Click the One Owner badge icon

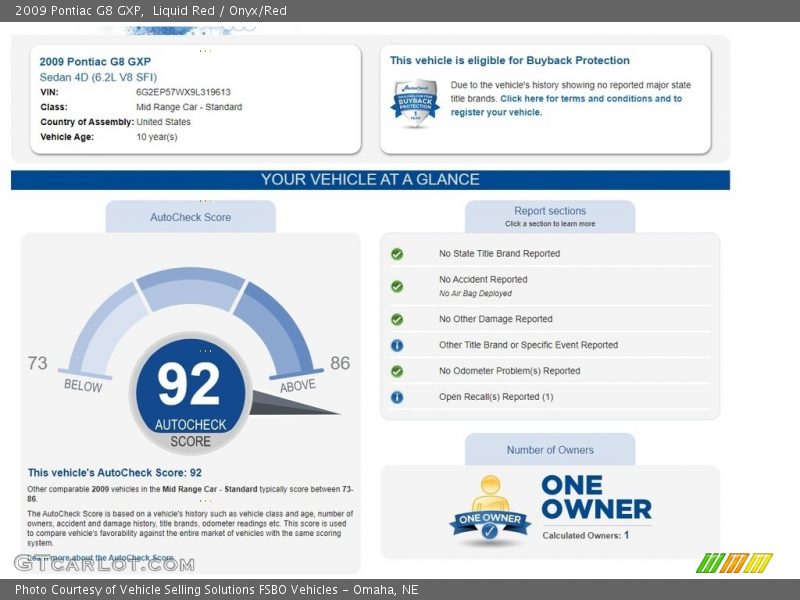(x=489, y=510)
